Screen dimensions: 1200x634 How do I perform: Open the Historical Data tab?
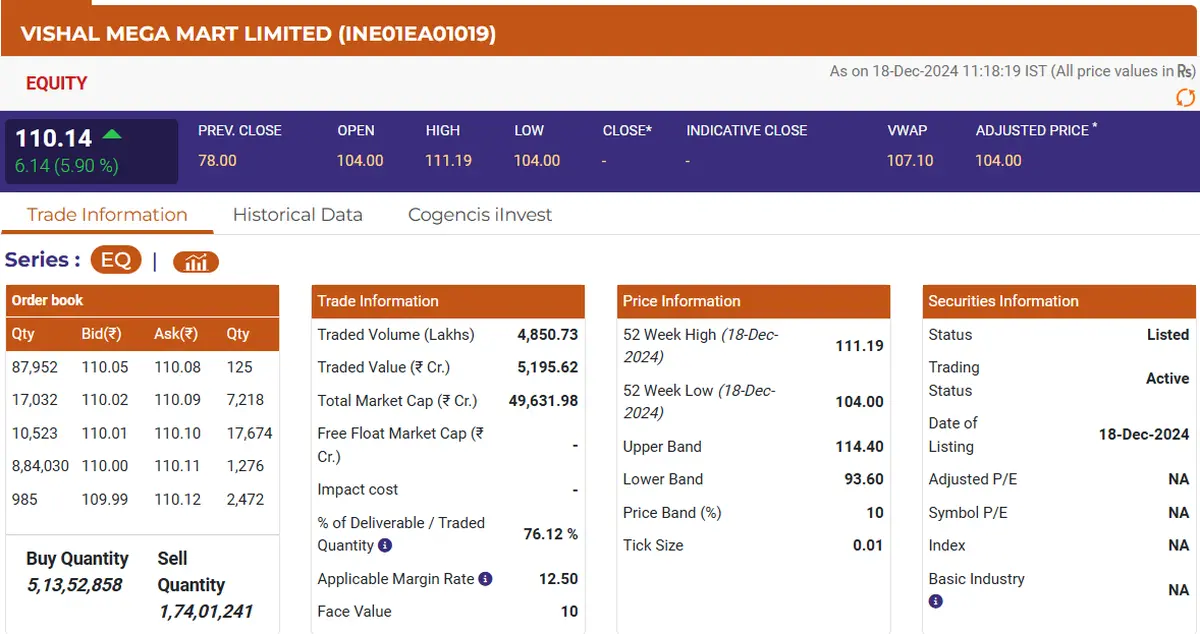coord(297,214)
